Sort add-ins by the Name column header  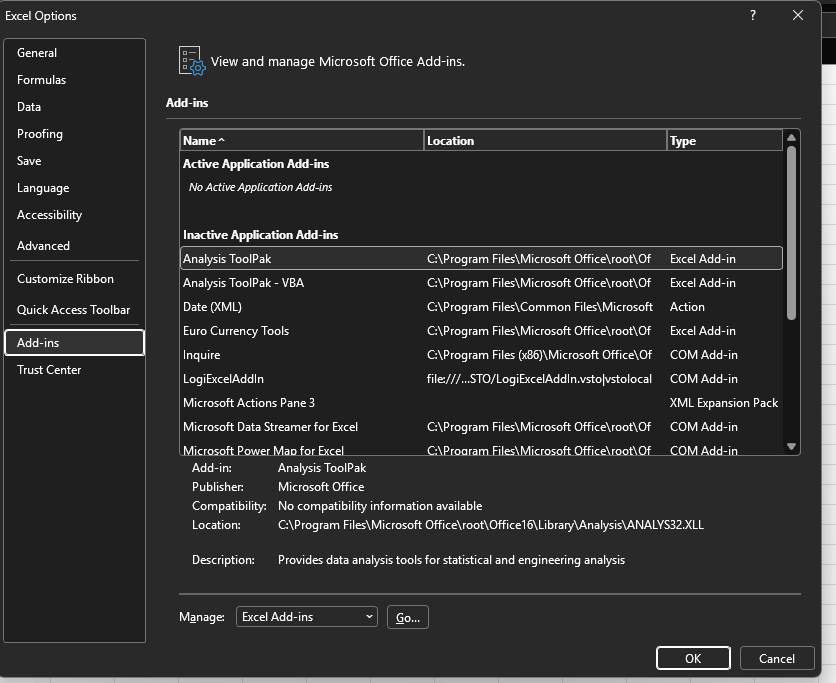[x=302, y=141]
